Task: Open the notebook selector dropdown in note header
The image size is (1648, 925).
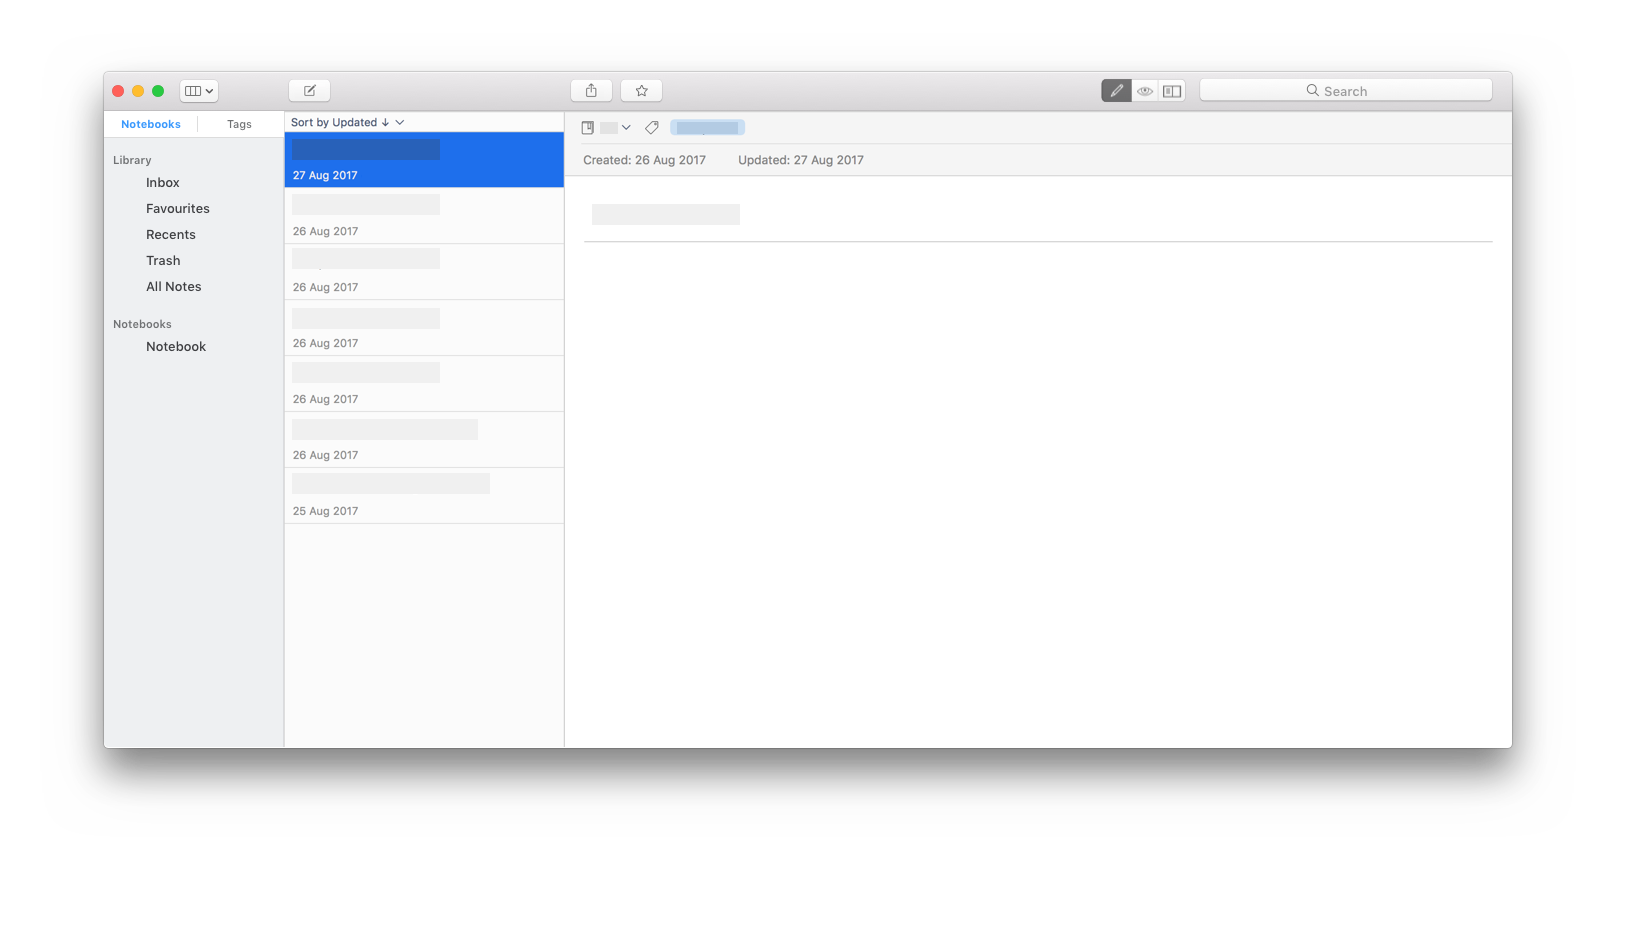Action: pos(607,128)
